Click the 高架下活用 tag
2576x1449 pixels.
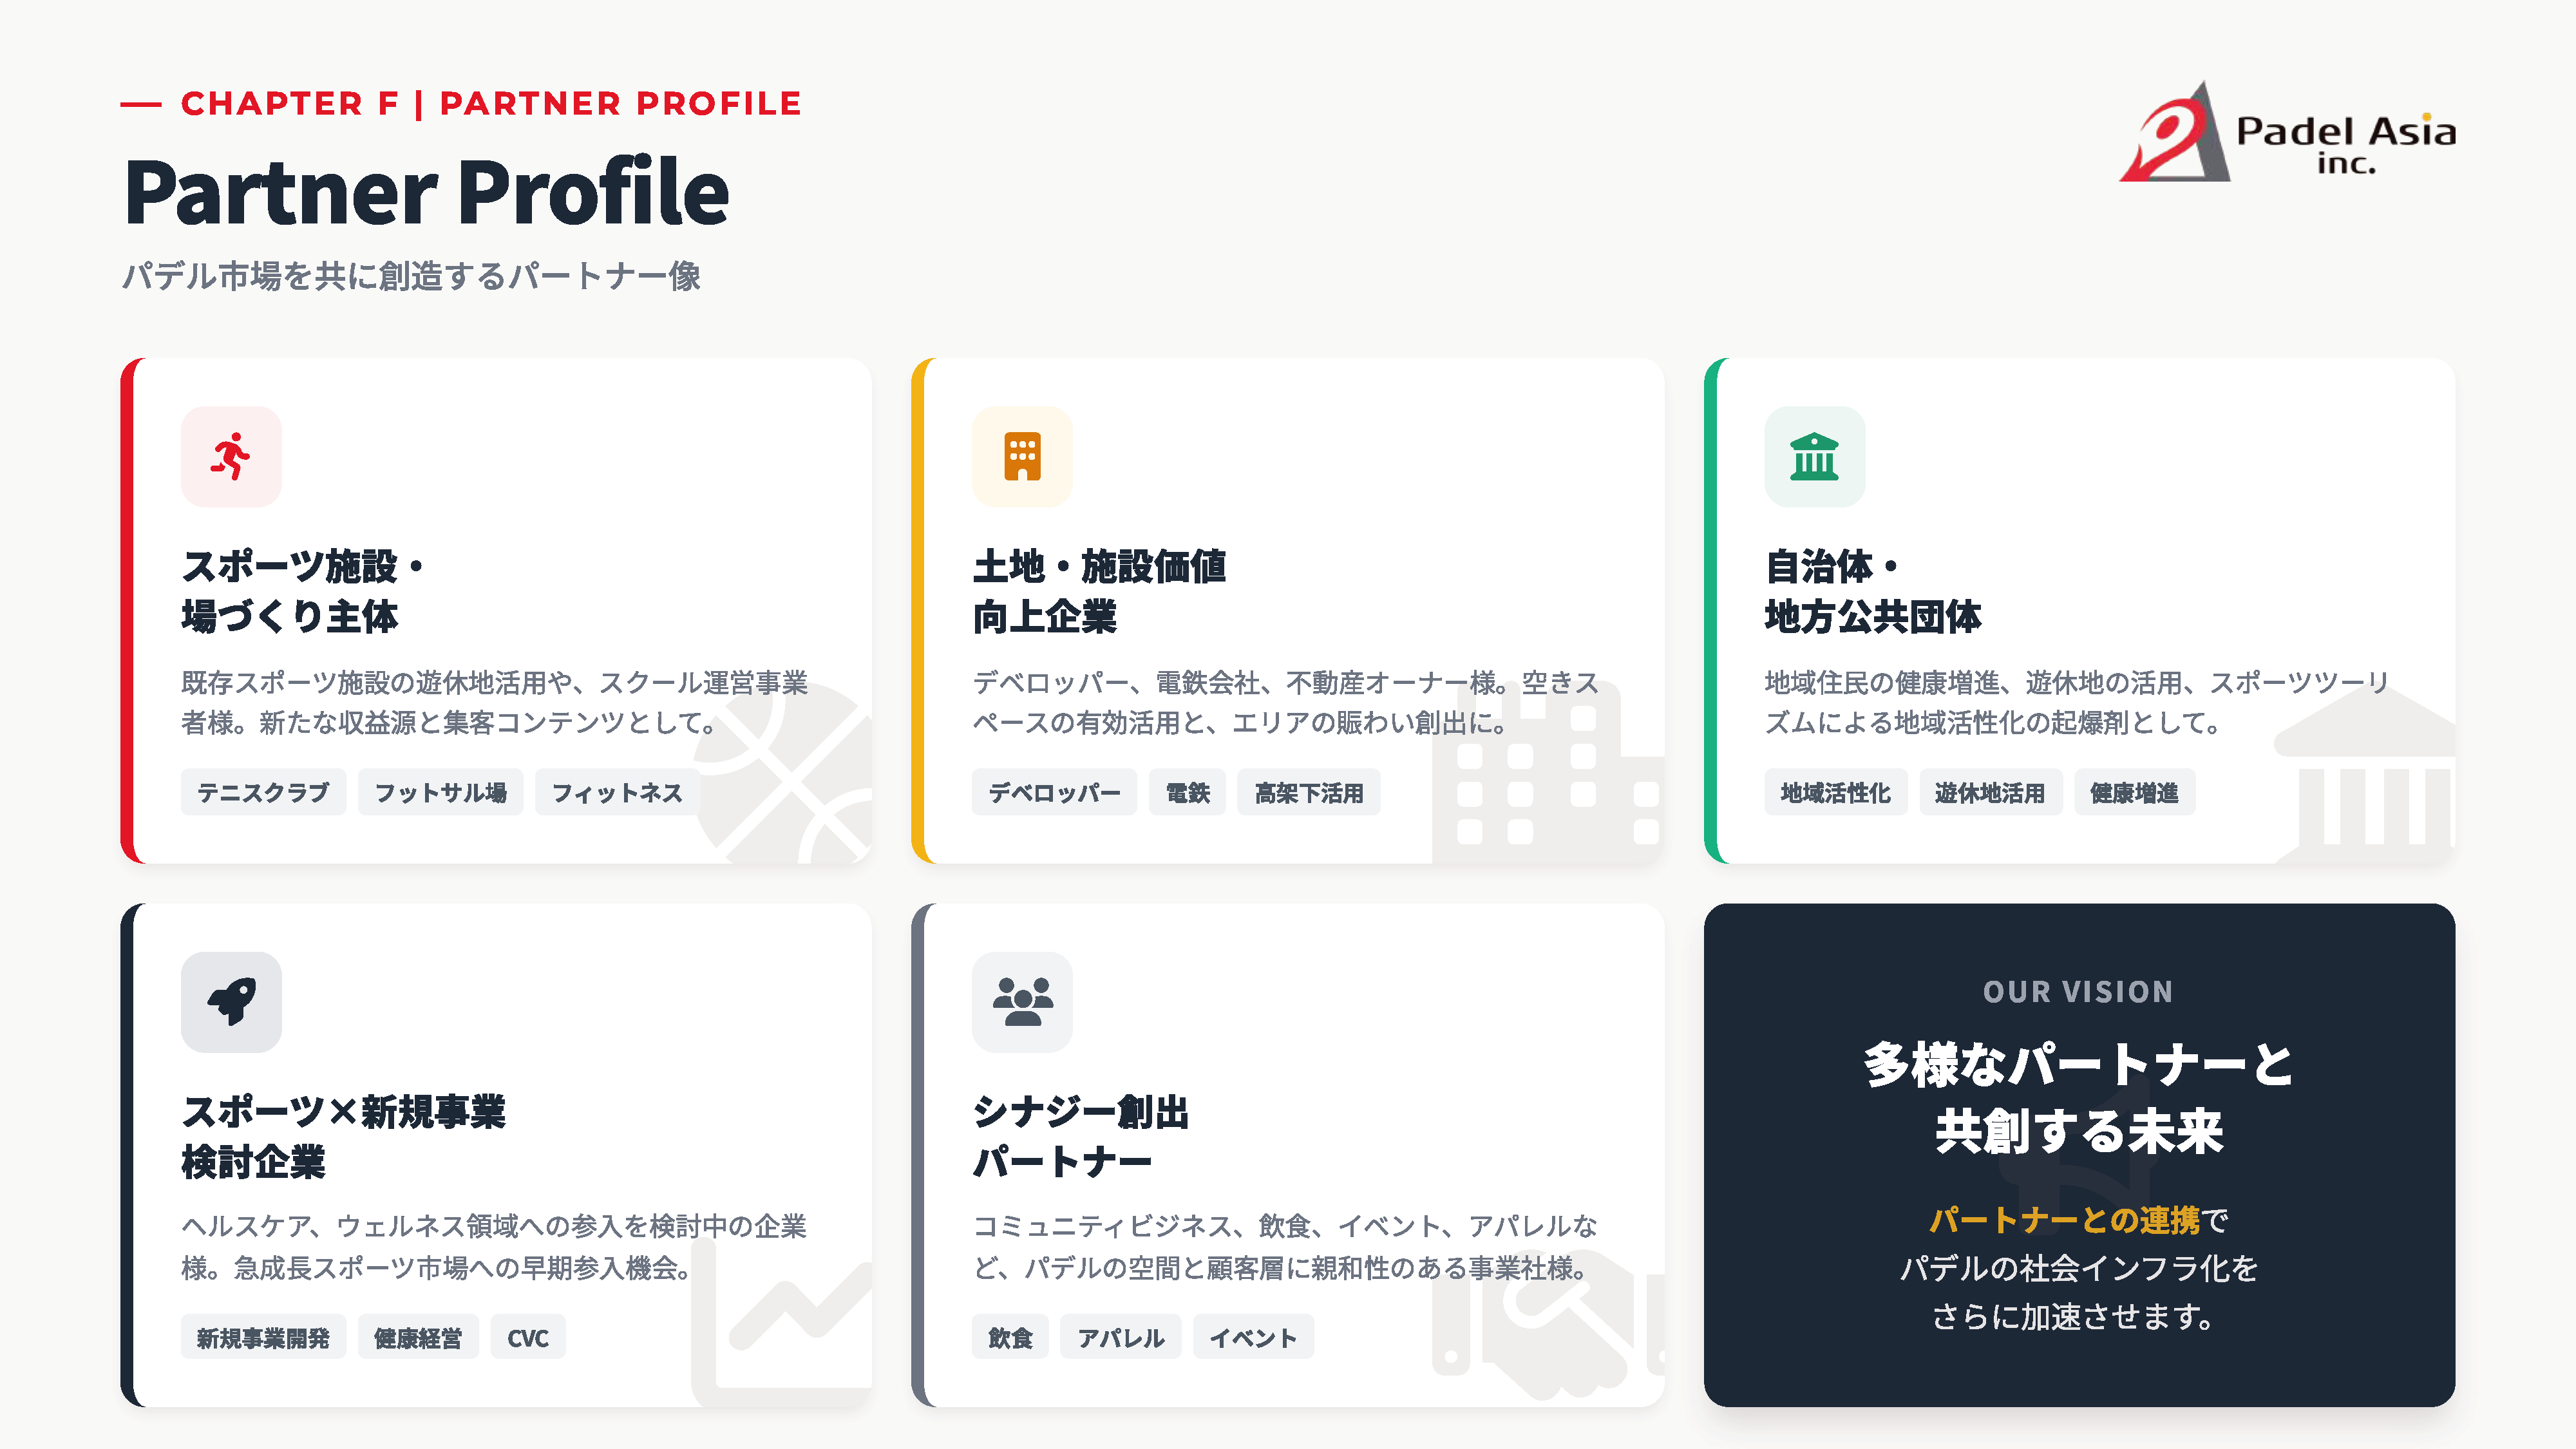pos(1308,793)
